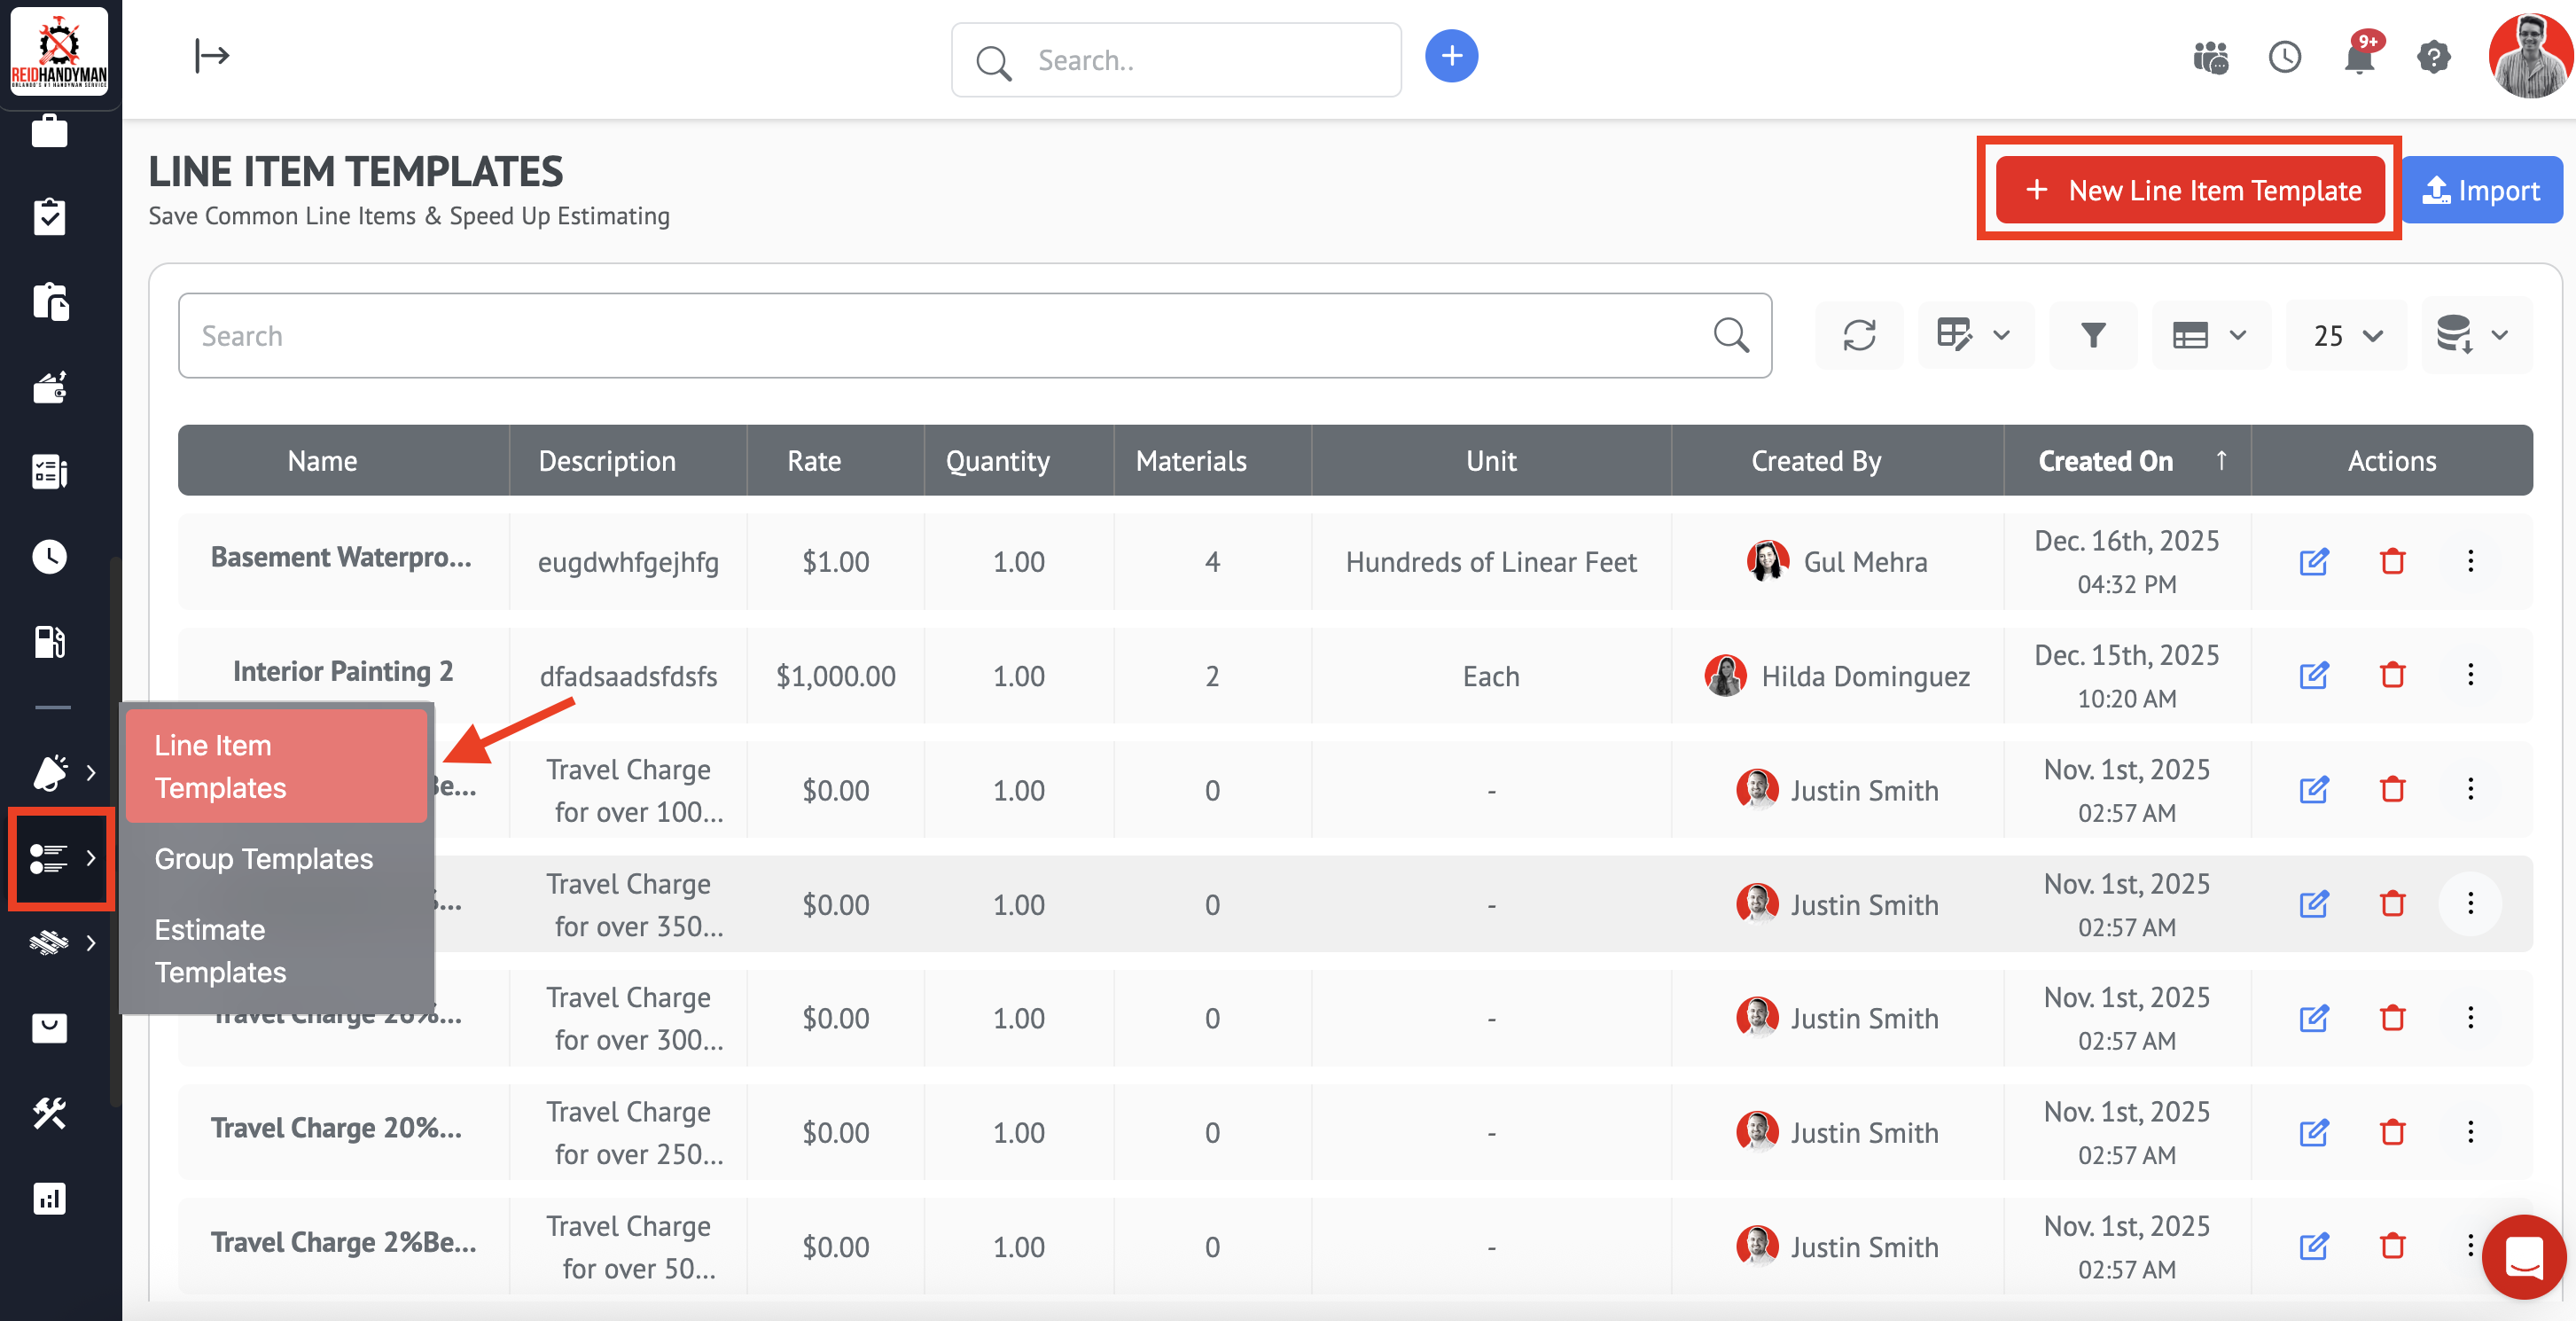Open the help question mark icon

point(2433,58)
